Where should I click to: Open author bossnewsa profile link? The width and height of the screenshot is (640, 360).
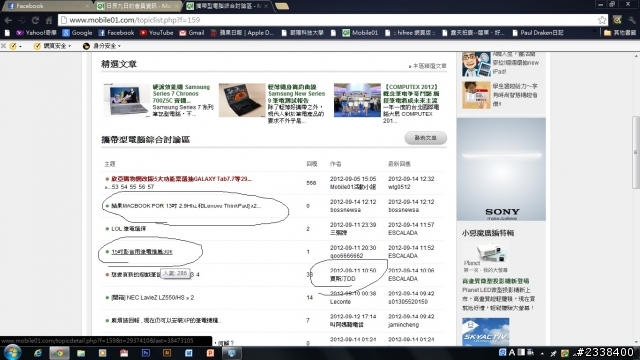pos(345,210)
